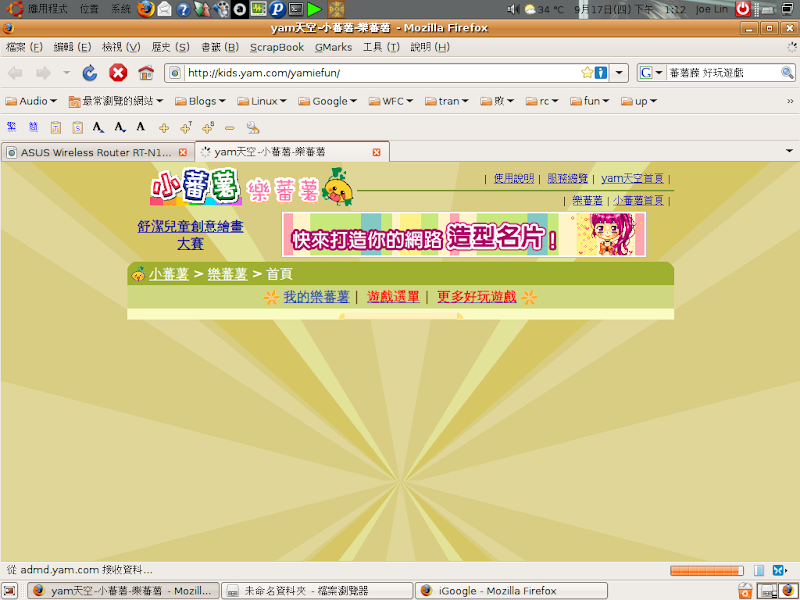Convert page to Traditional Chinese (繁) icon
The width and height of the screenshot is (800, 600).
[11, 127]
